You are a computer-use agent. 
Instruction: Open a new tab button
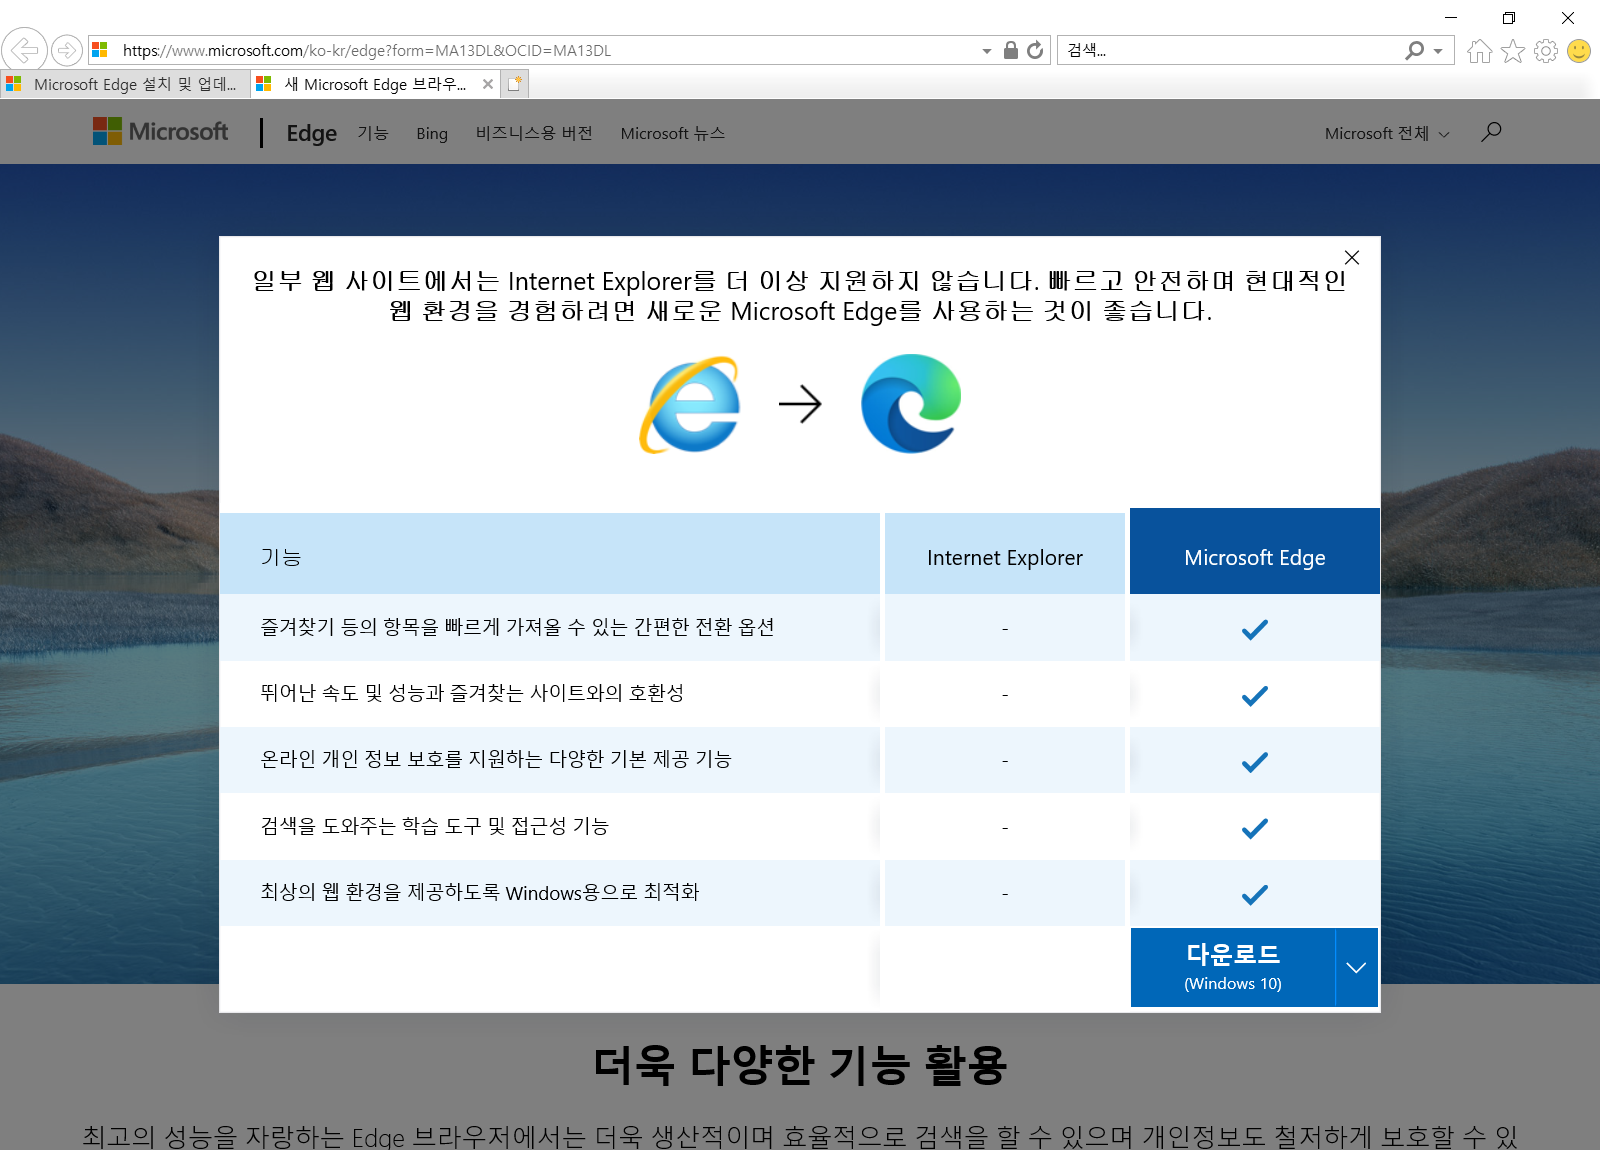click(x=514, y=84)
